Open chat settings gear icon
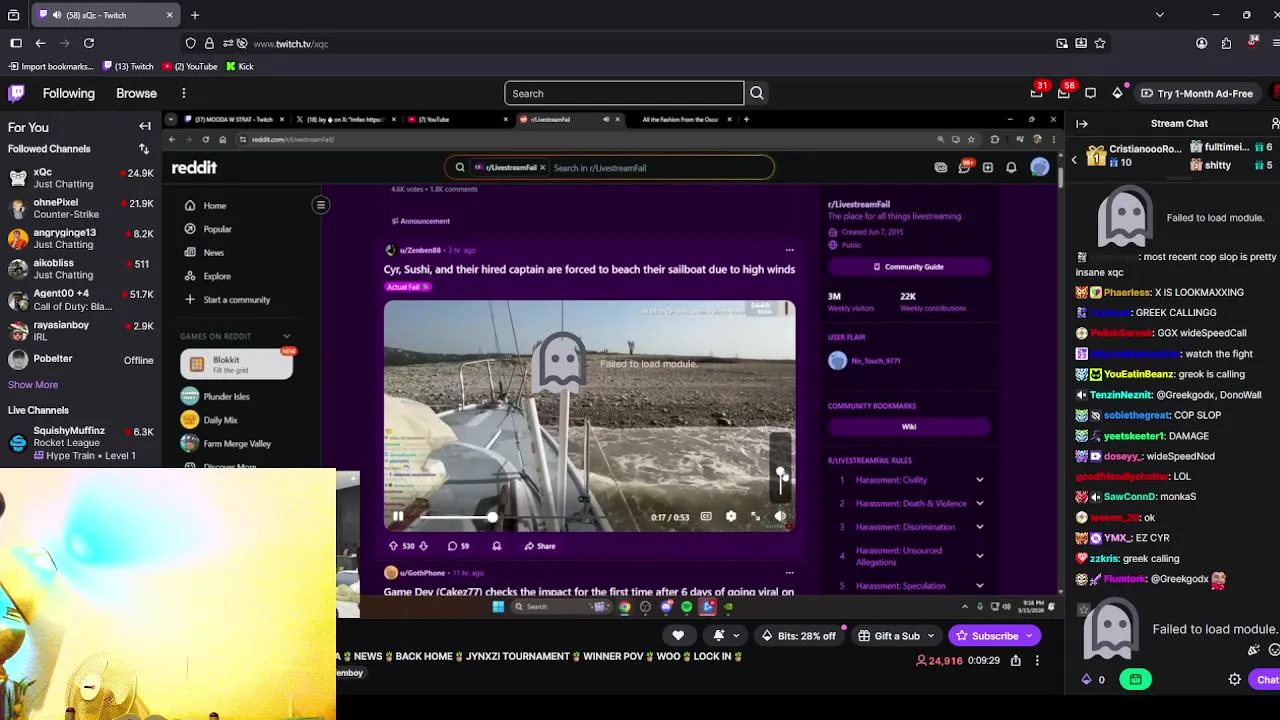1280x720 pixels. [1235, 680]
